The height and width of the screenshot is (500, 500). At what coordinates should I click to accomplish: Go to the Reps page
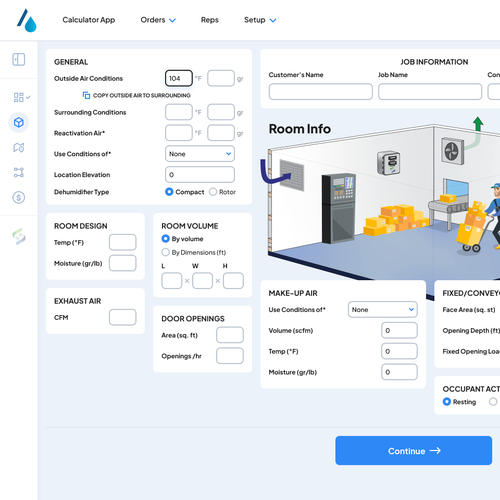[x=210, y=20]
